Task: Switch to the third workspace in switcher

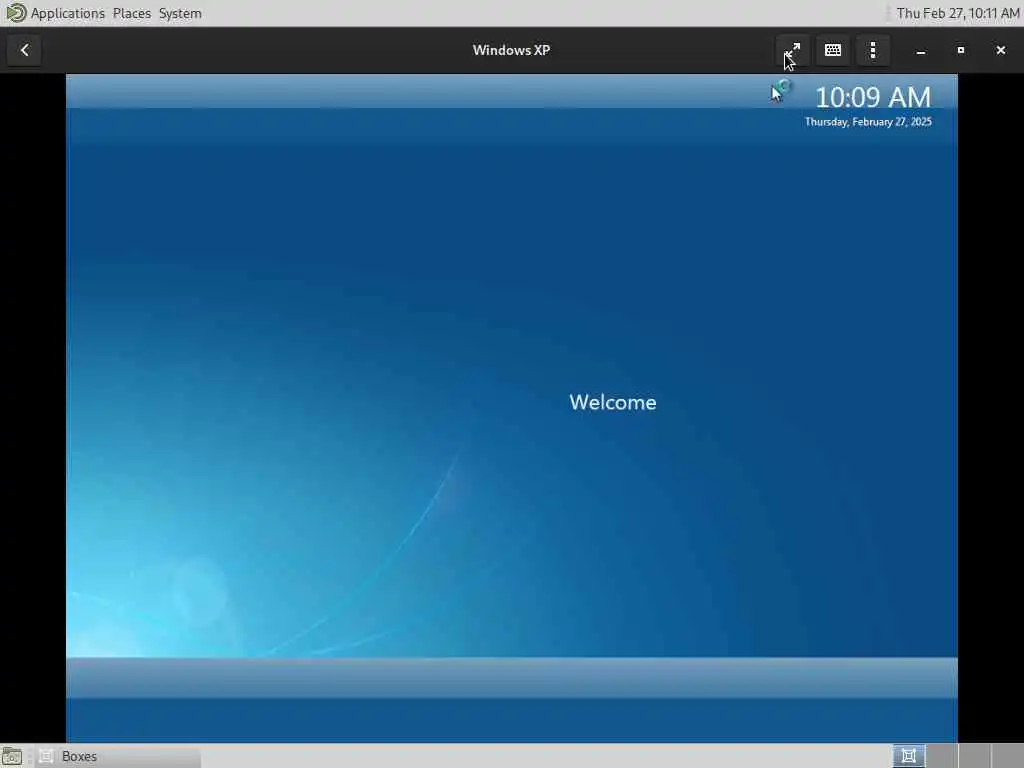Action: 974,756
